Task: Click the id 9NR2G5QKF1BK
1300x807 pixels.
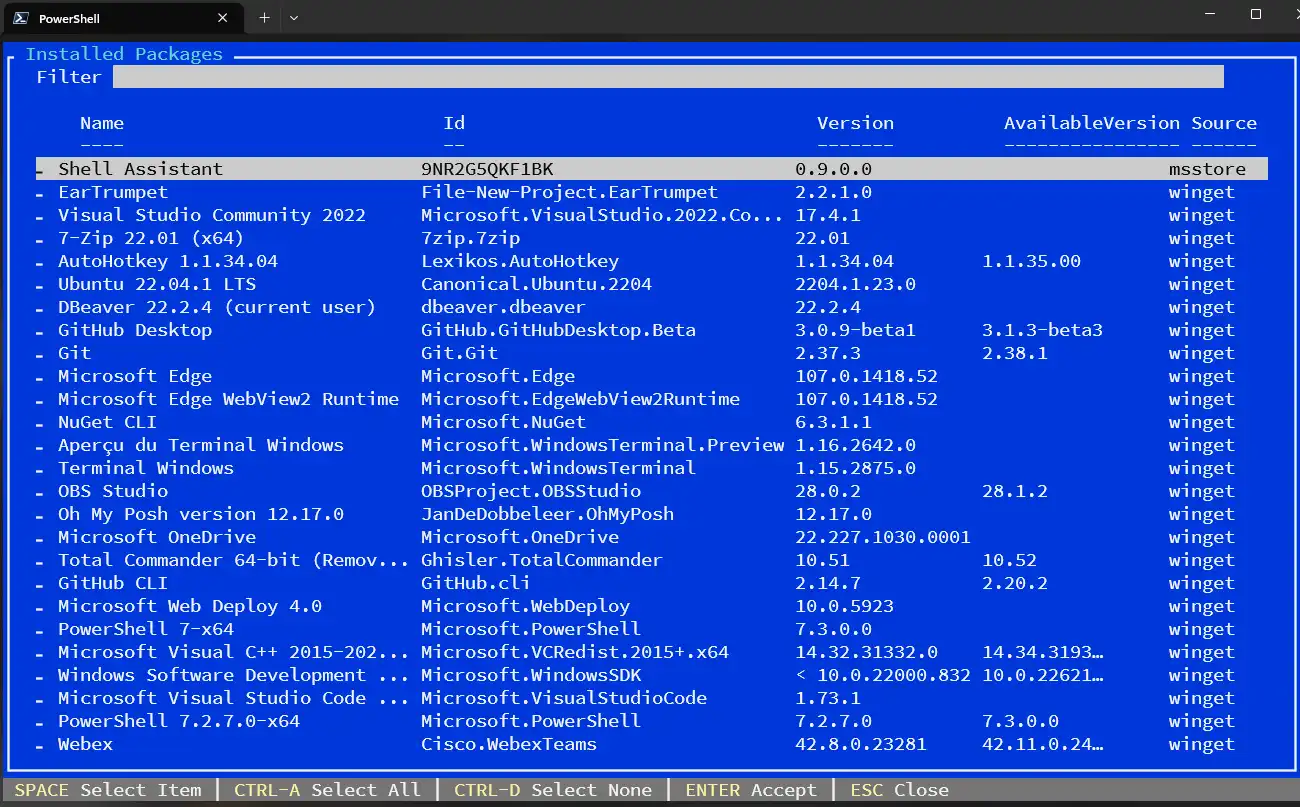Action: click(487, 169)
